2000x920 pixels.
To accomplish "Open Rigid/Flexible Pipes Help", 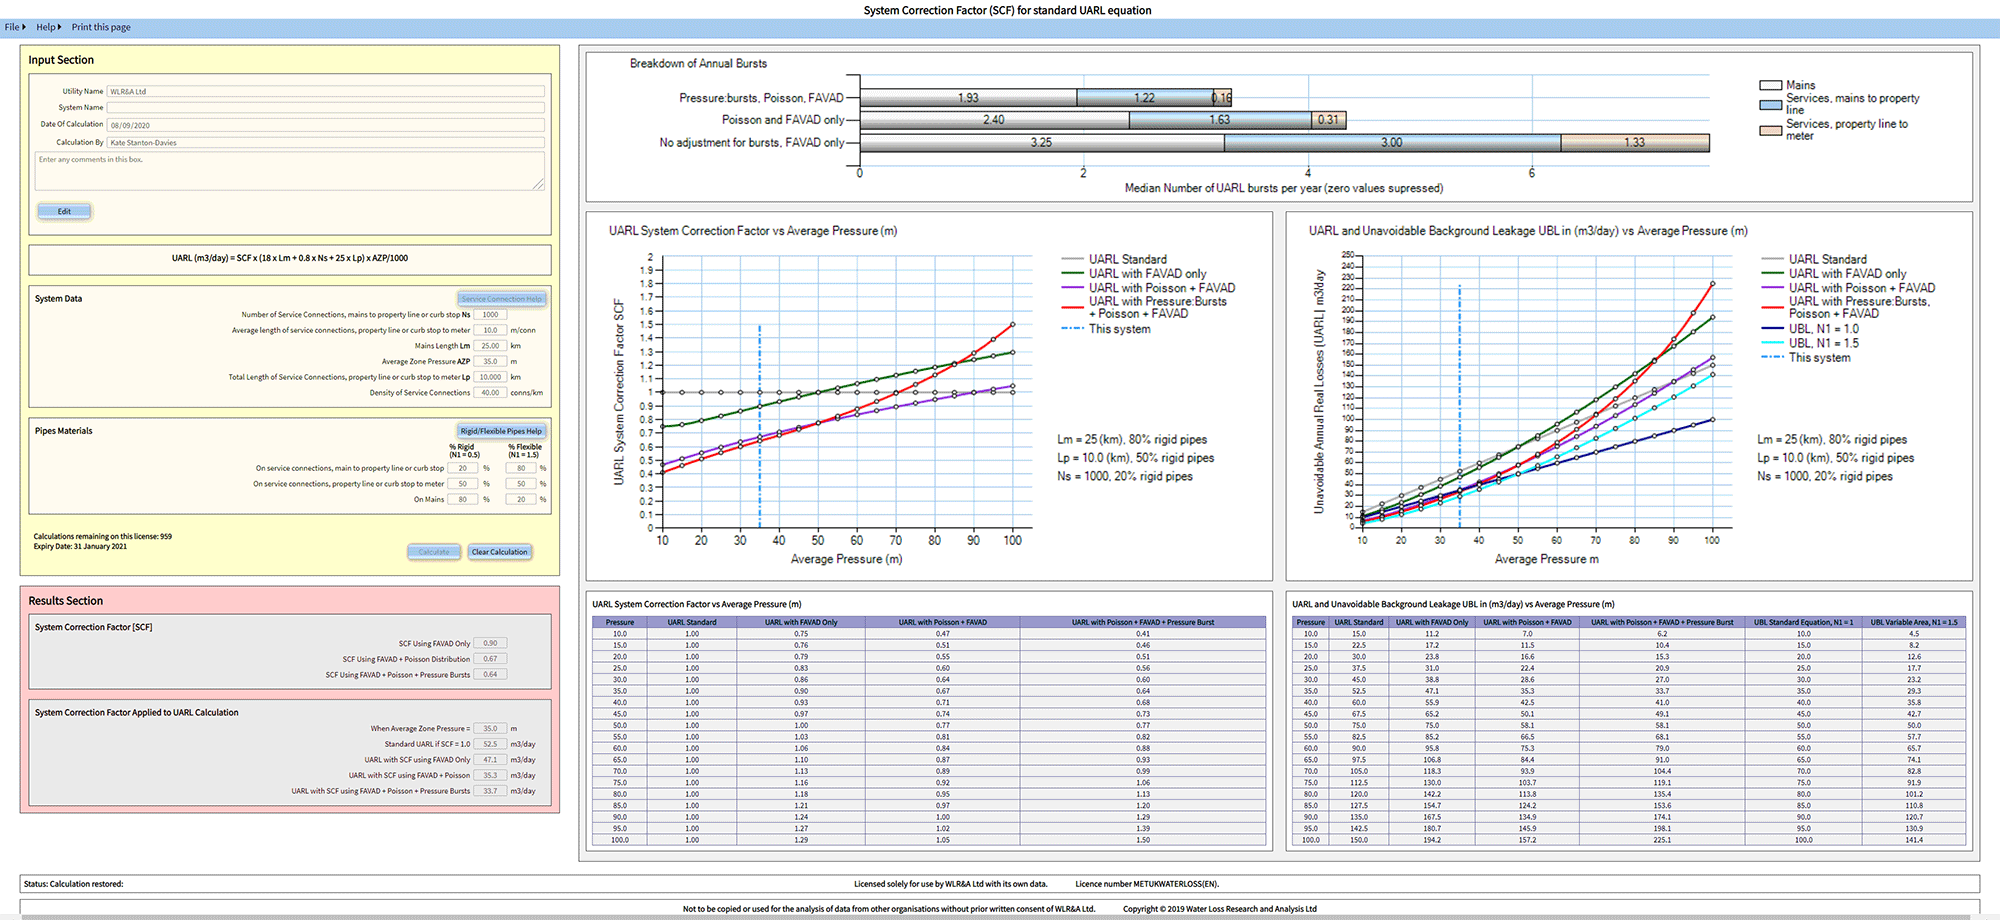I will (502, 431).
